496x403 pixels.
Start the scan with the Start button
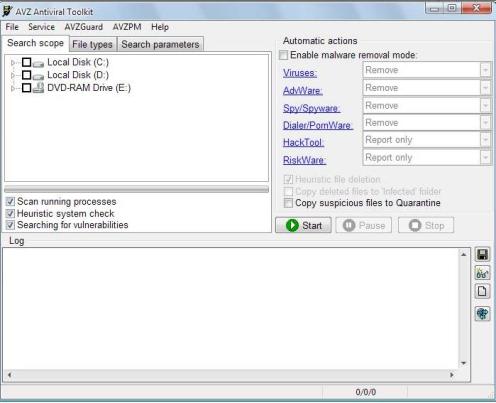[x=303, y=225]
